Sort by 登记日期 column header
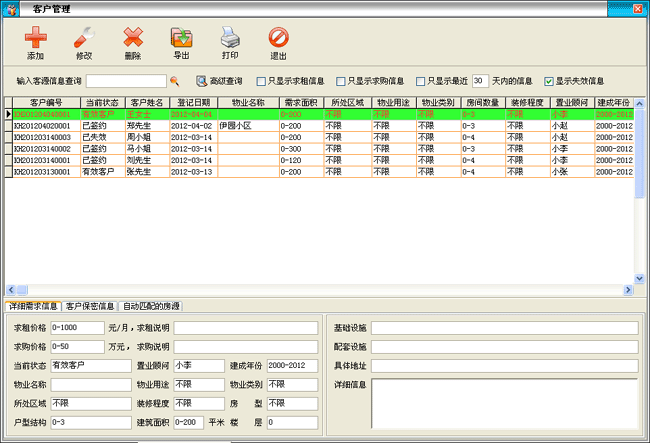This screenshot has width=650, height=443. click(x=193, y=102)
